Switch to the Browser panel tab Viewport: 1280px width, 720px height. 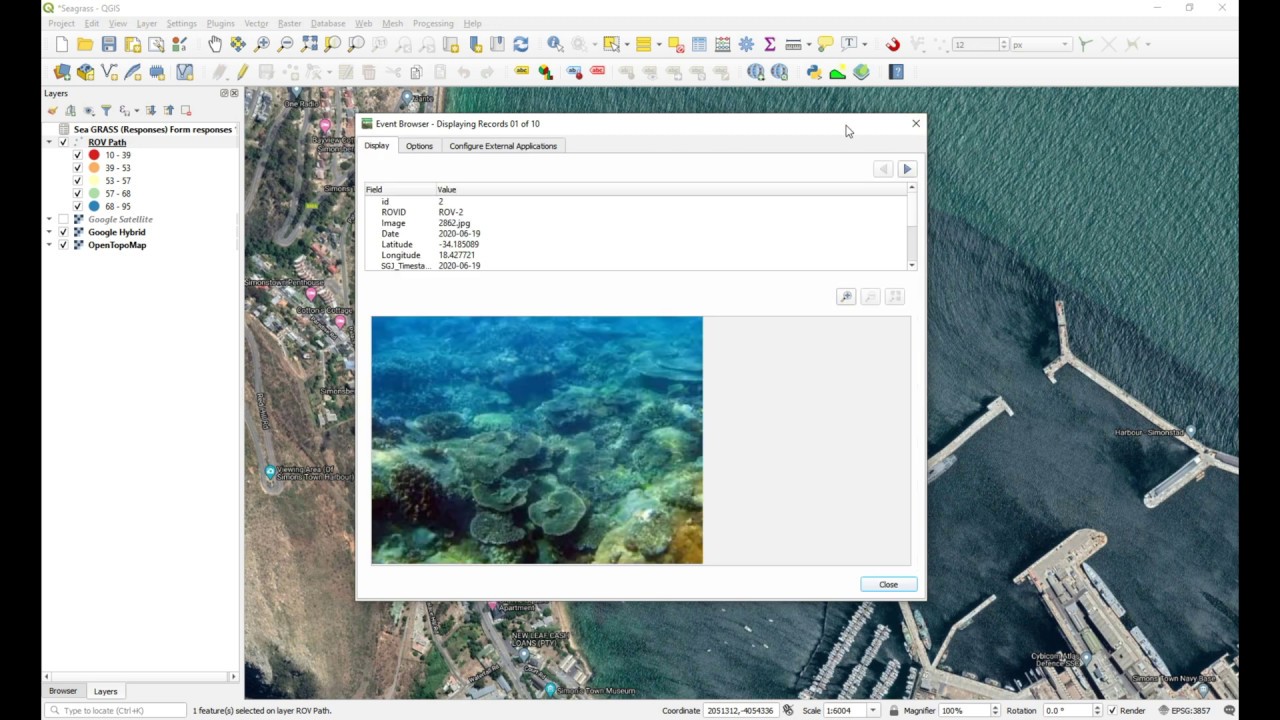tap(63, 691)
